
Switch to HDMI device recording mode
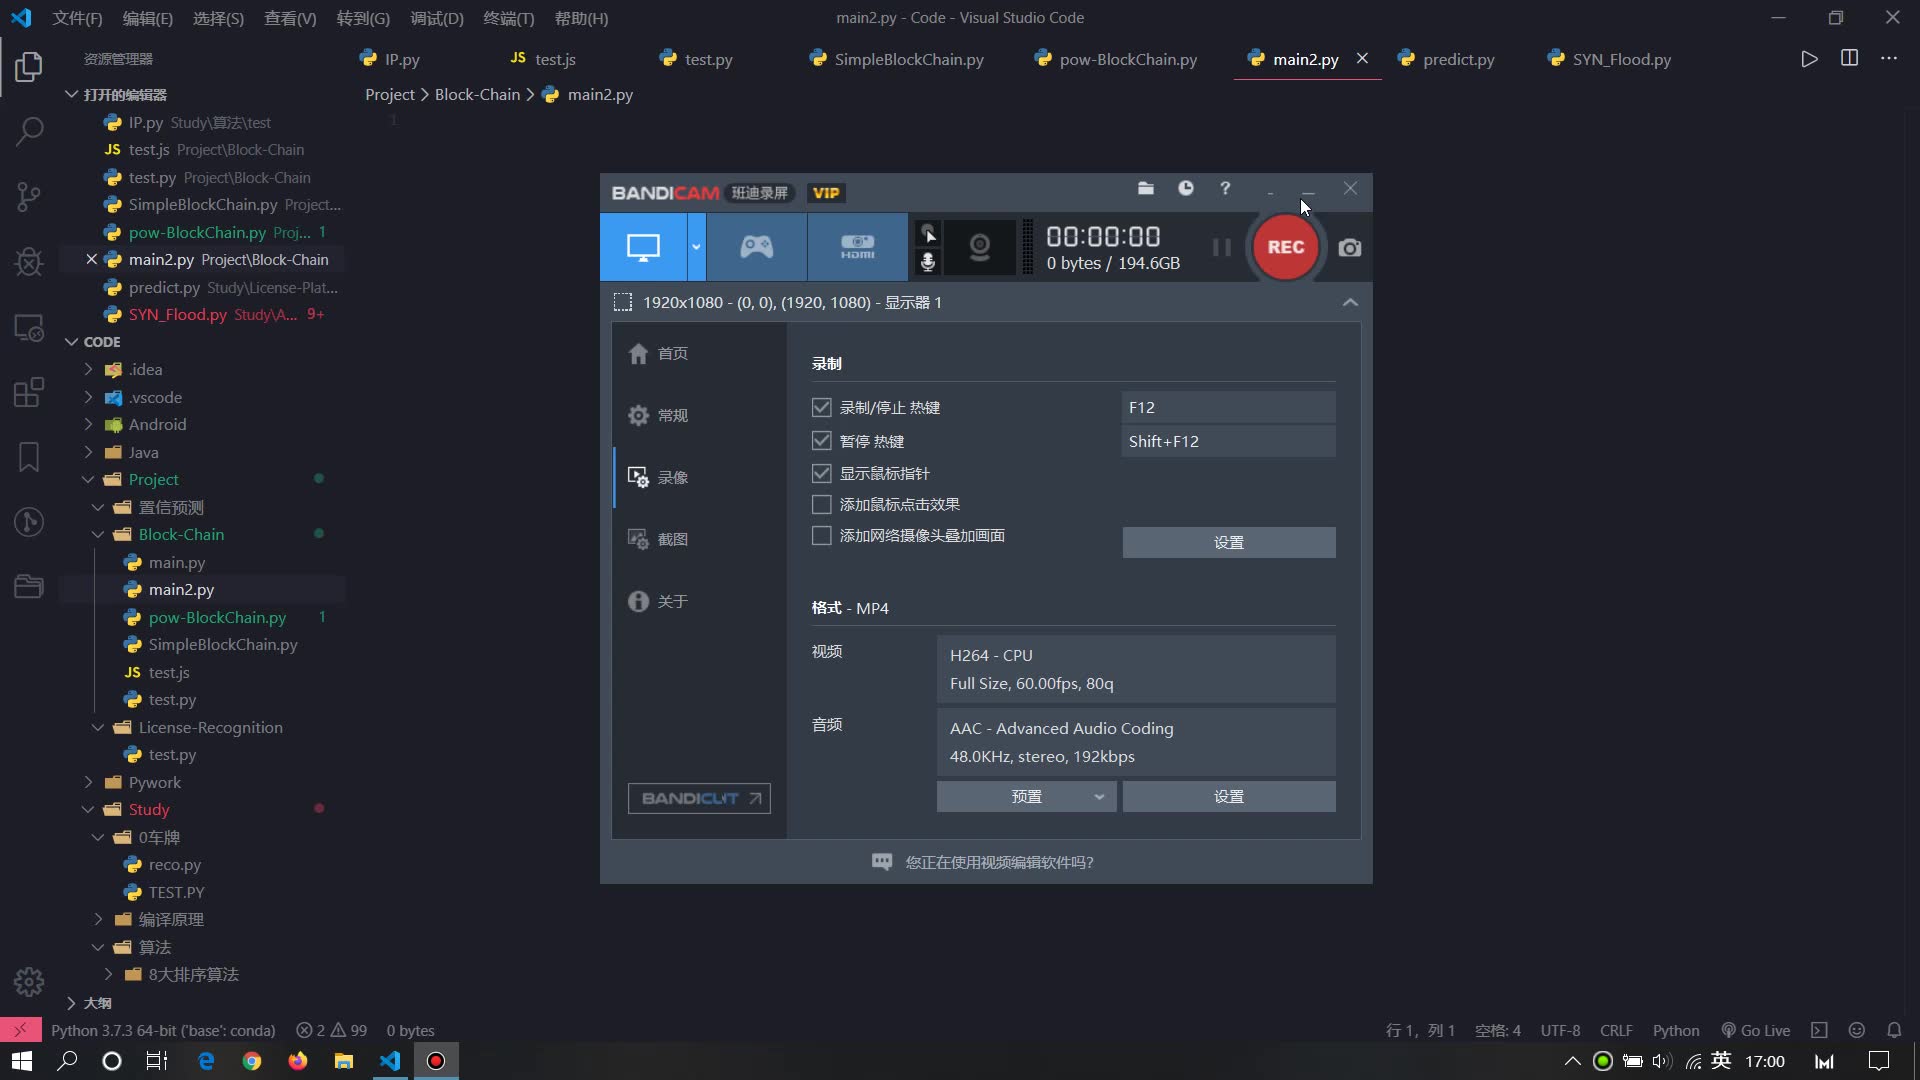pyautogui.click(x=858, y=247)
